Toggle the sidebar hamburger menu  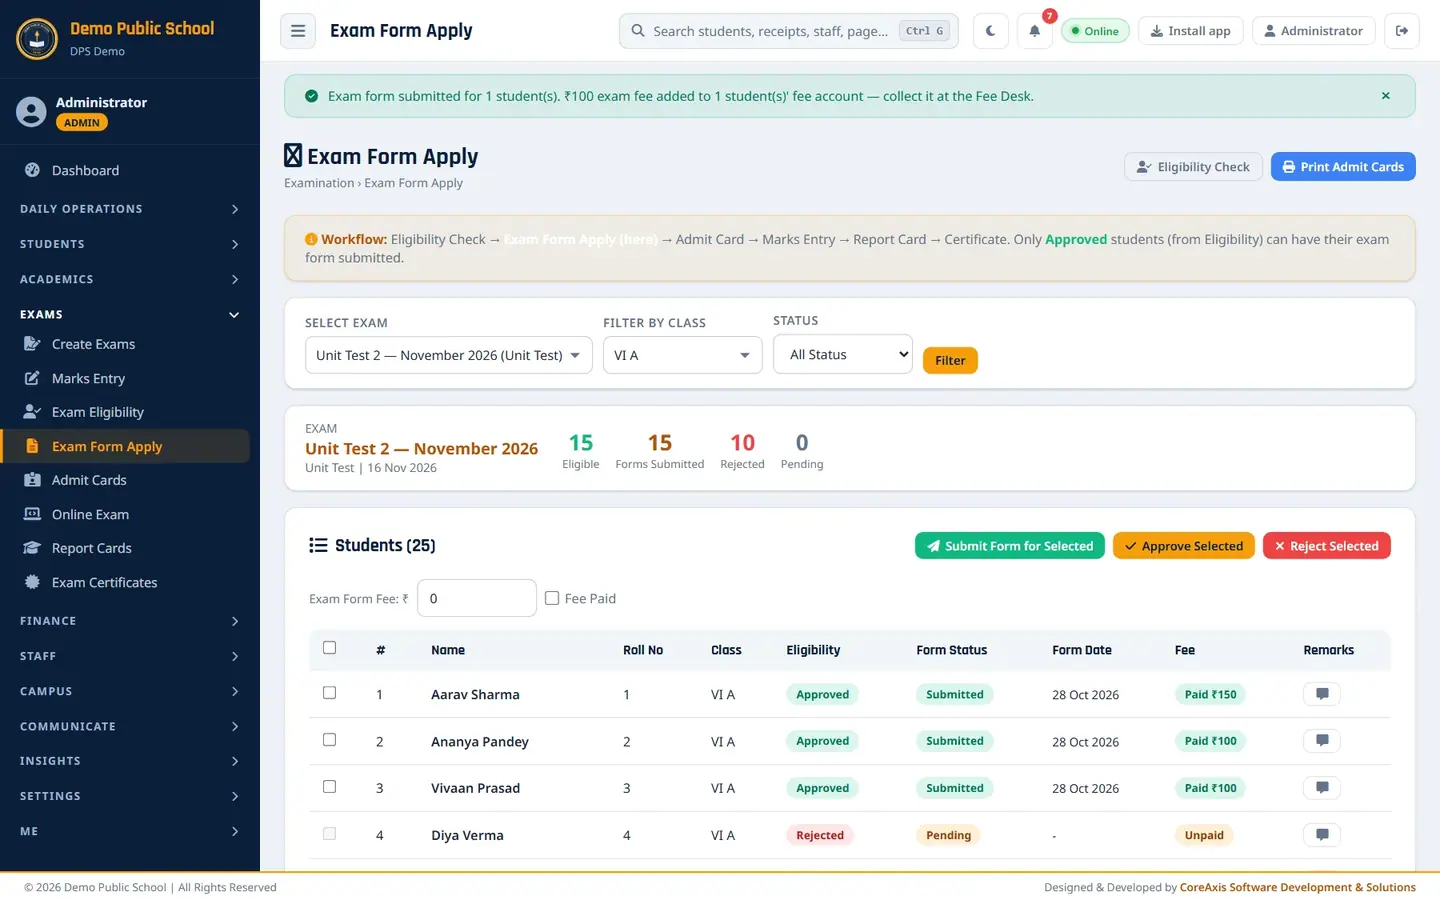(x=298, y=31)
